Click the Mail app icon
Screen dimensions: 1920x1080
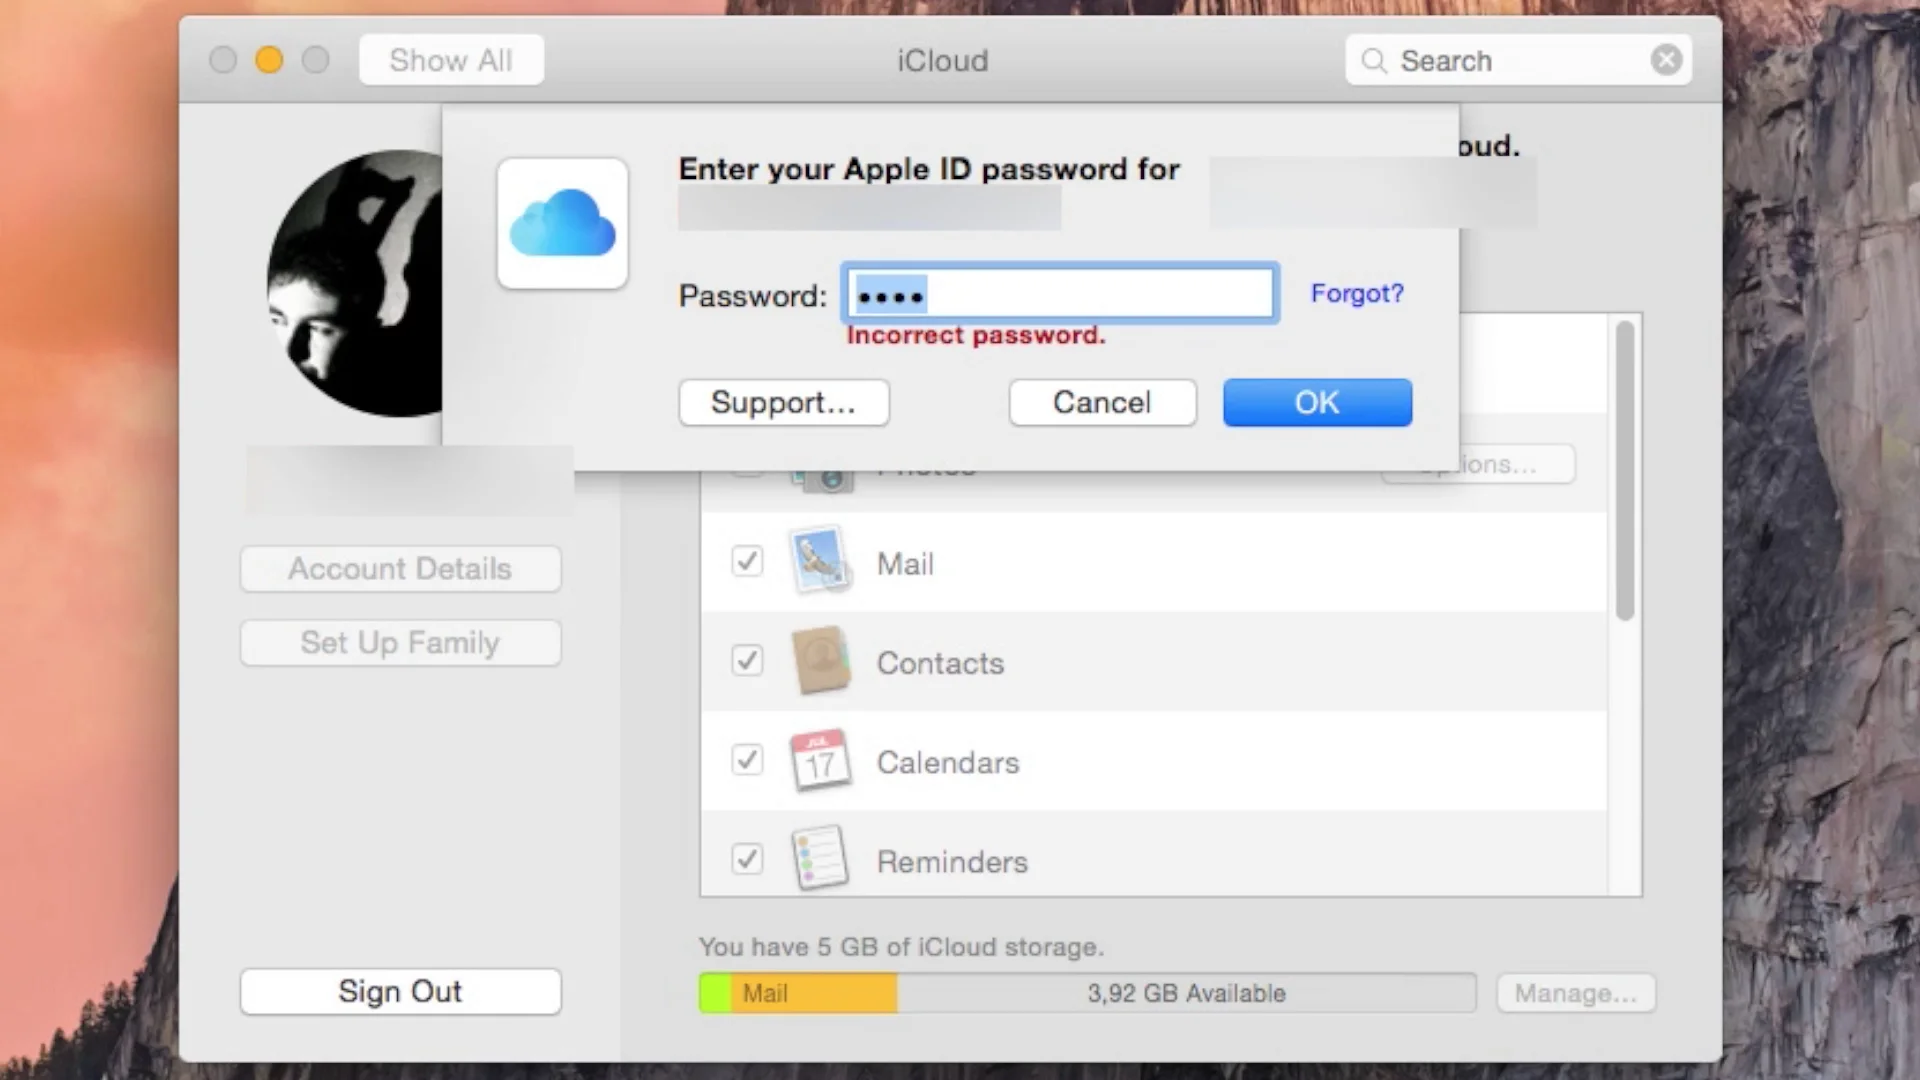point(820,561)
